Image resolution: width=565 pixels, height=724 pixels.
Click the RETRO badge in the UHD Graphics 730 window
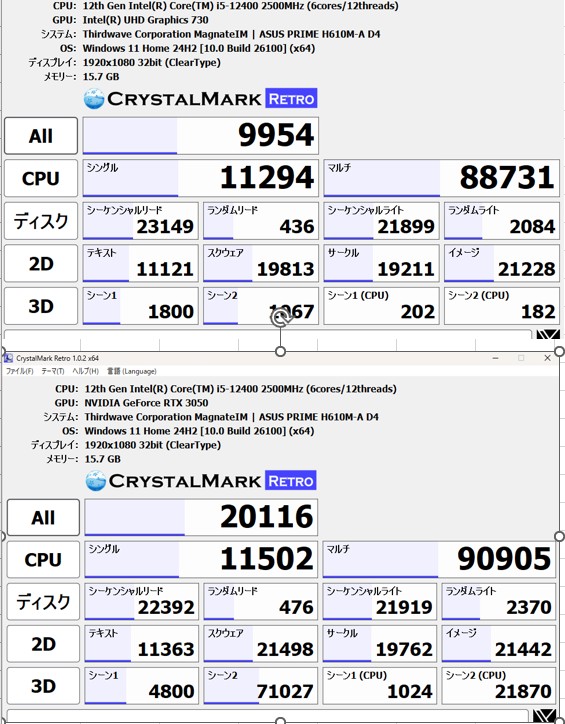coord(291,98)
